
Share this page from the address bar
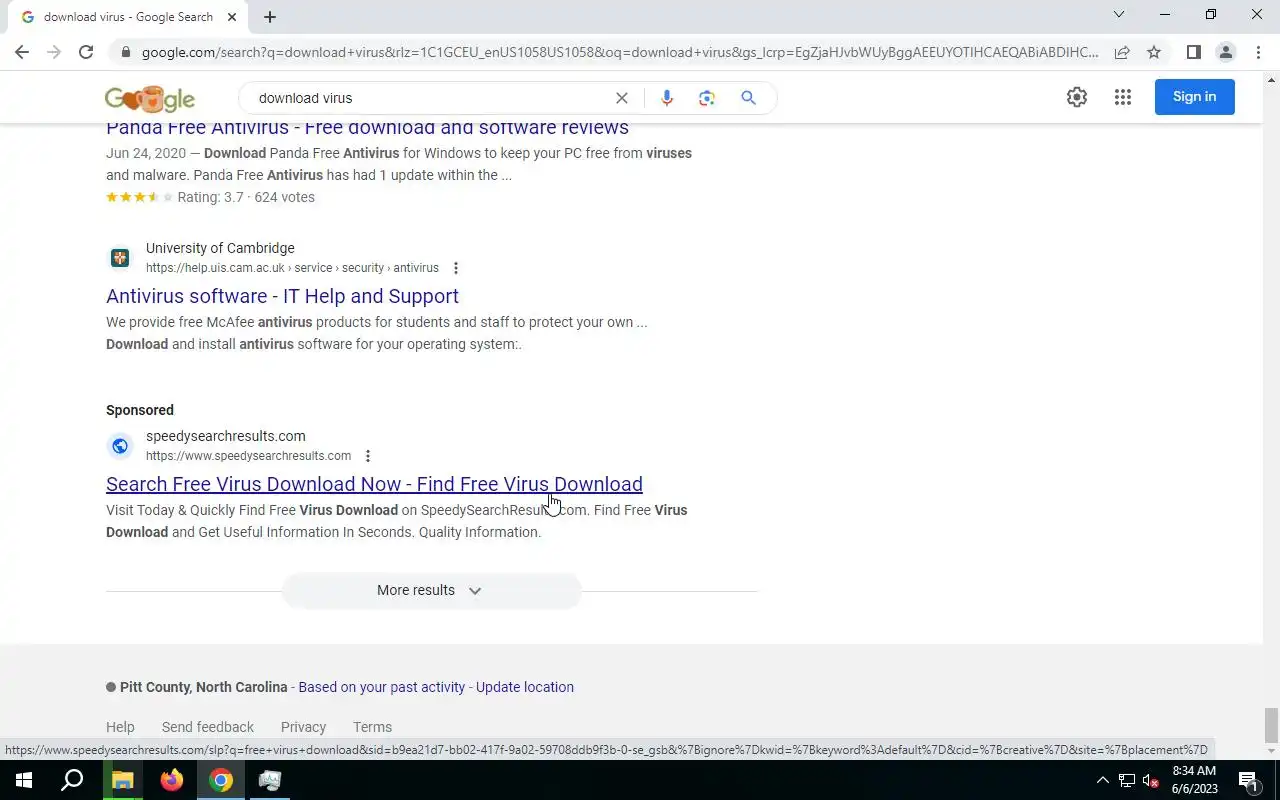[x=1122, y=52]
